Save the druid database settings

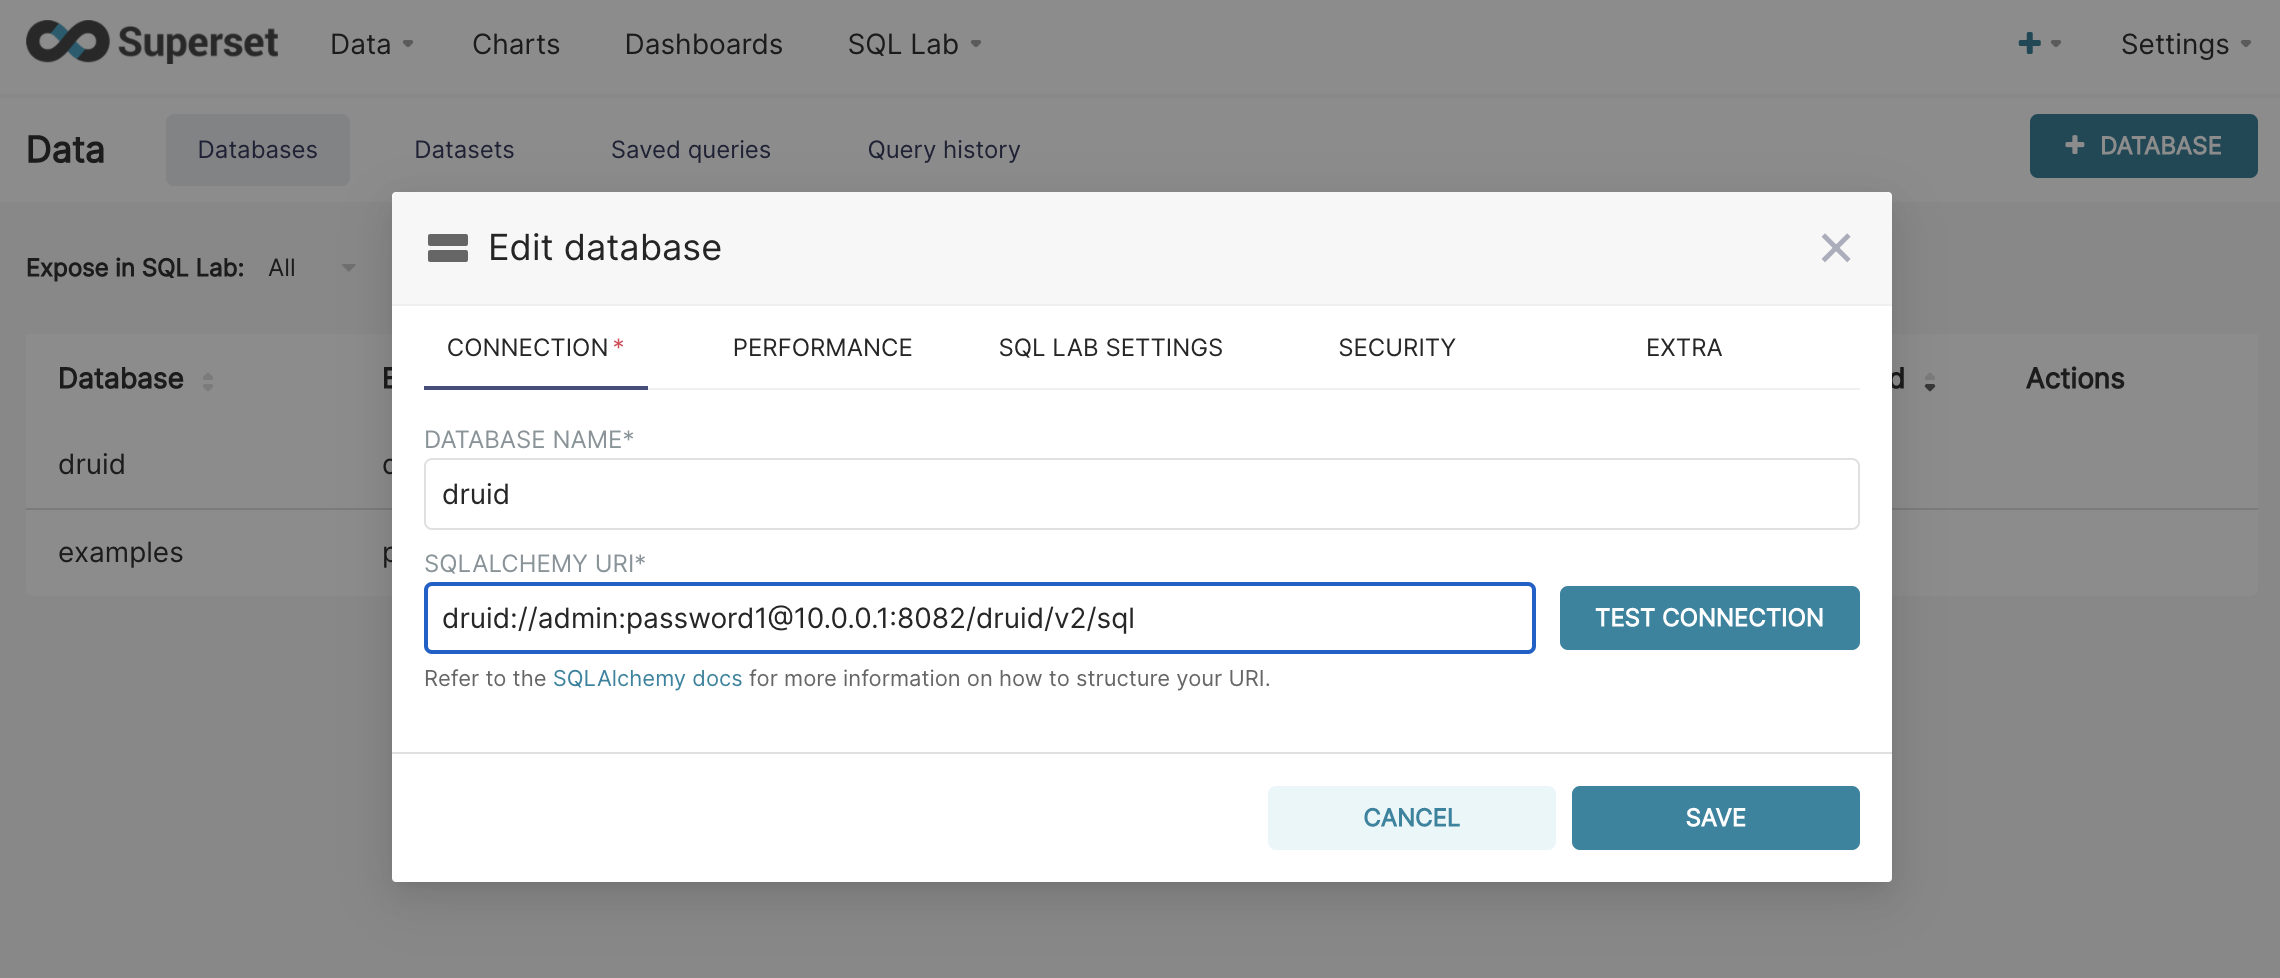(1714, 817)
